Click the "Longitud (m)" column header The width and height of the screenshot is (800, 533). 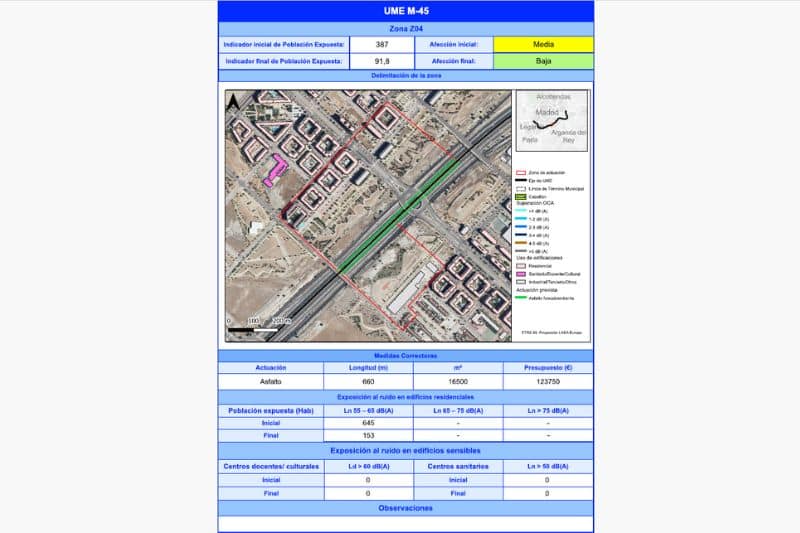pos(368,368)
